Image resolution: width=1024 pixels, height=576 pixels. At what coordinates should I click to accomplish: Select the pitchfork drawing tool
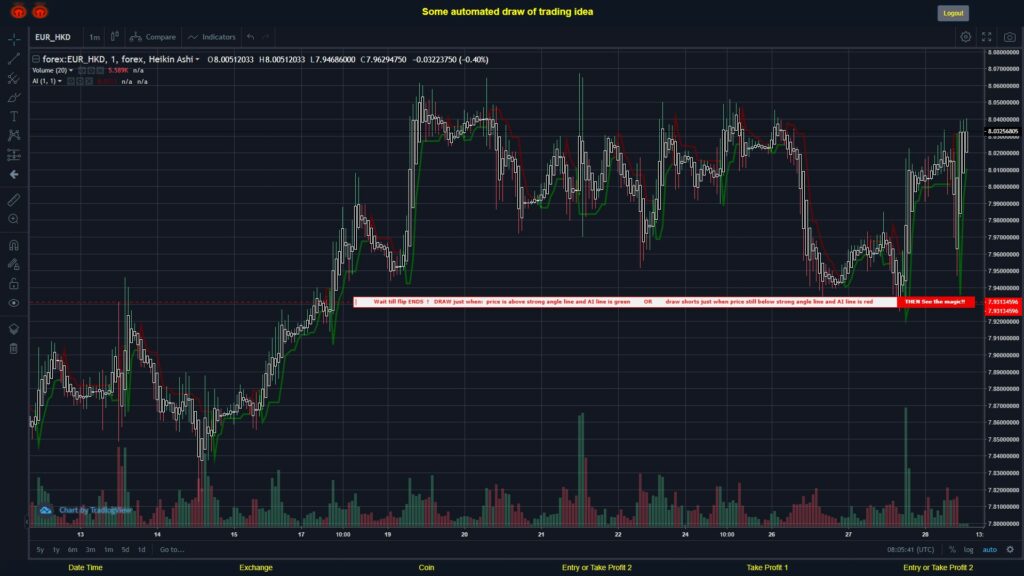[14, 78]
